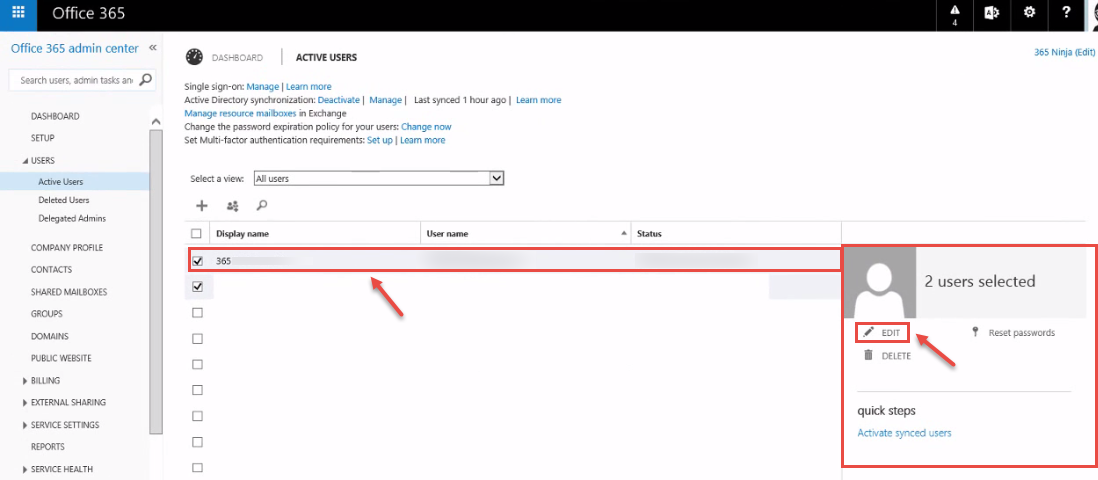Click the search users magnifier icon
This screenshot has height=480, width=1098.
tap(261, 205)
